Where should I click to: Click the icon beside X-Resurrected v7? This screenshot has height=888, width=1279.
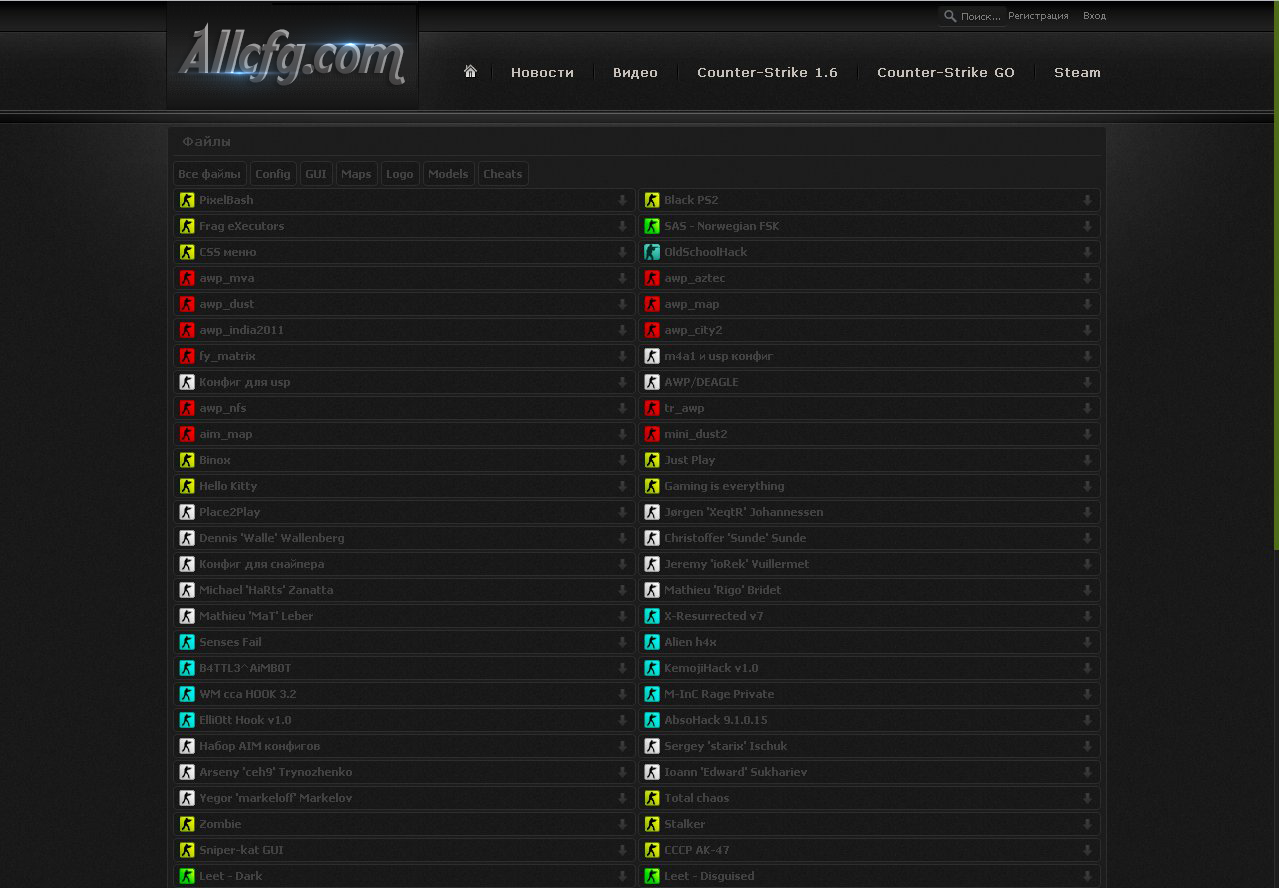click(x=652, y=616)
